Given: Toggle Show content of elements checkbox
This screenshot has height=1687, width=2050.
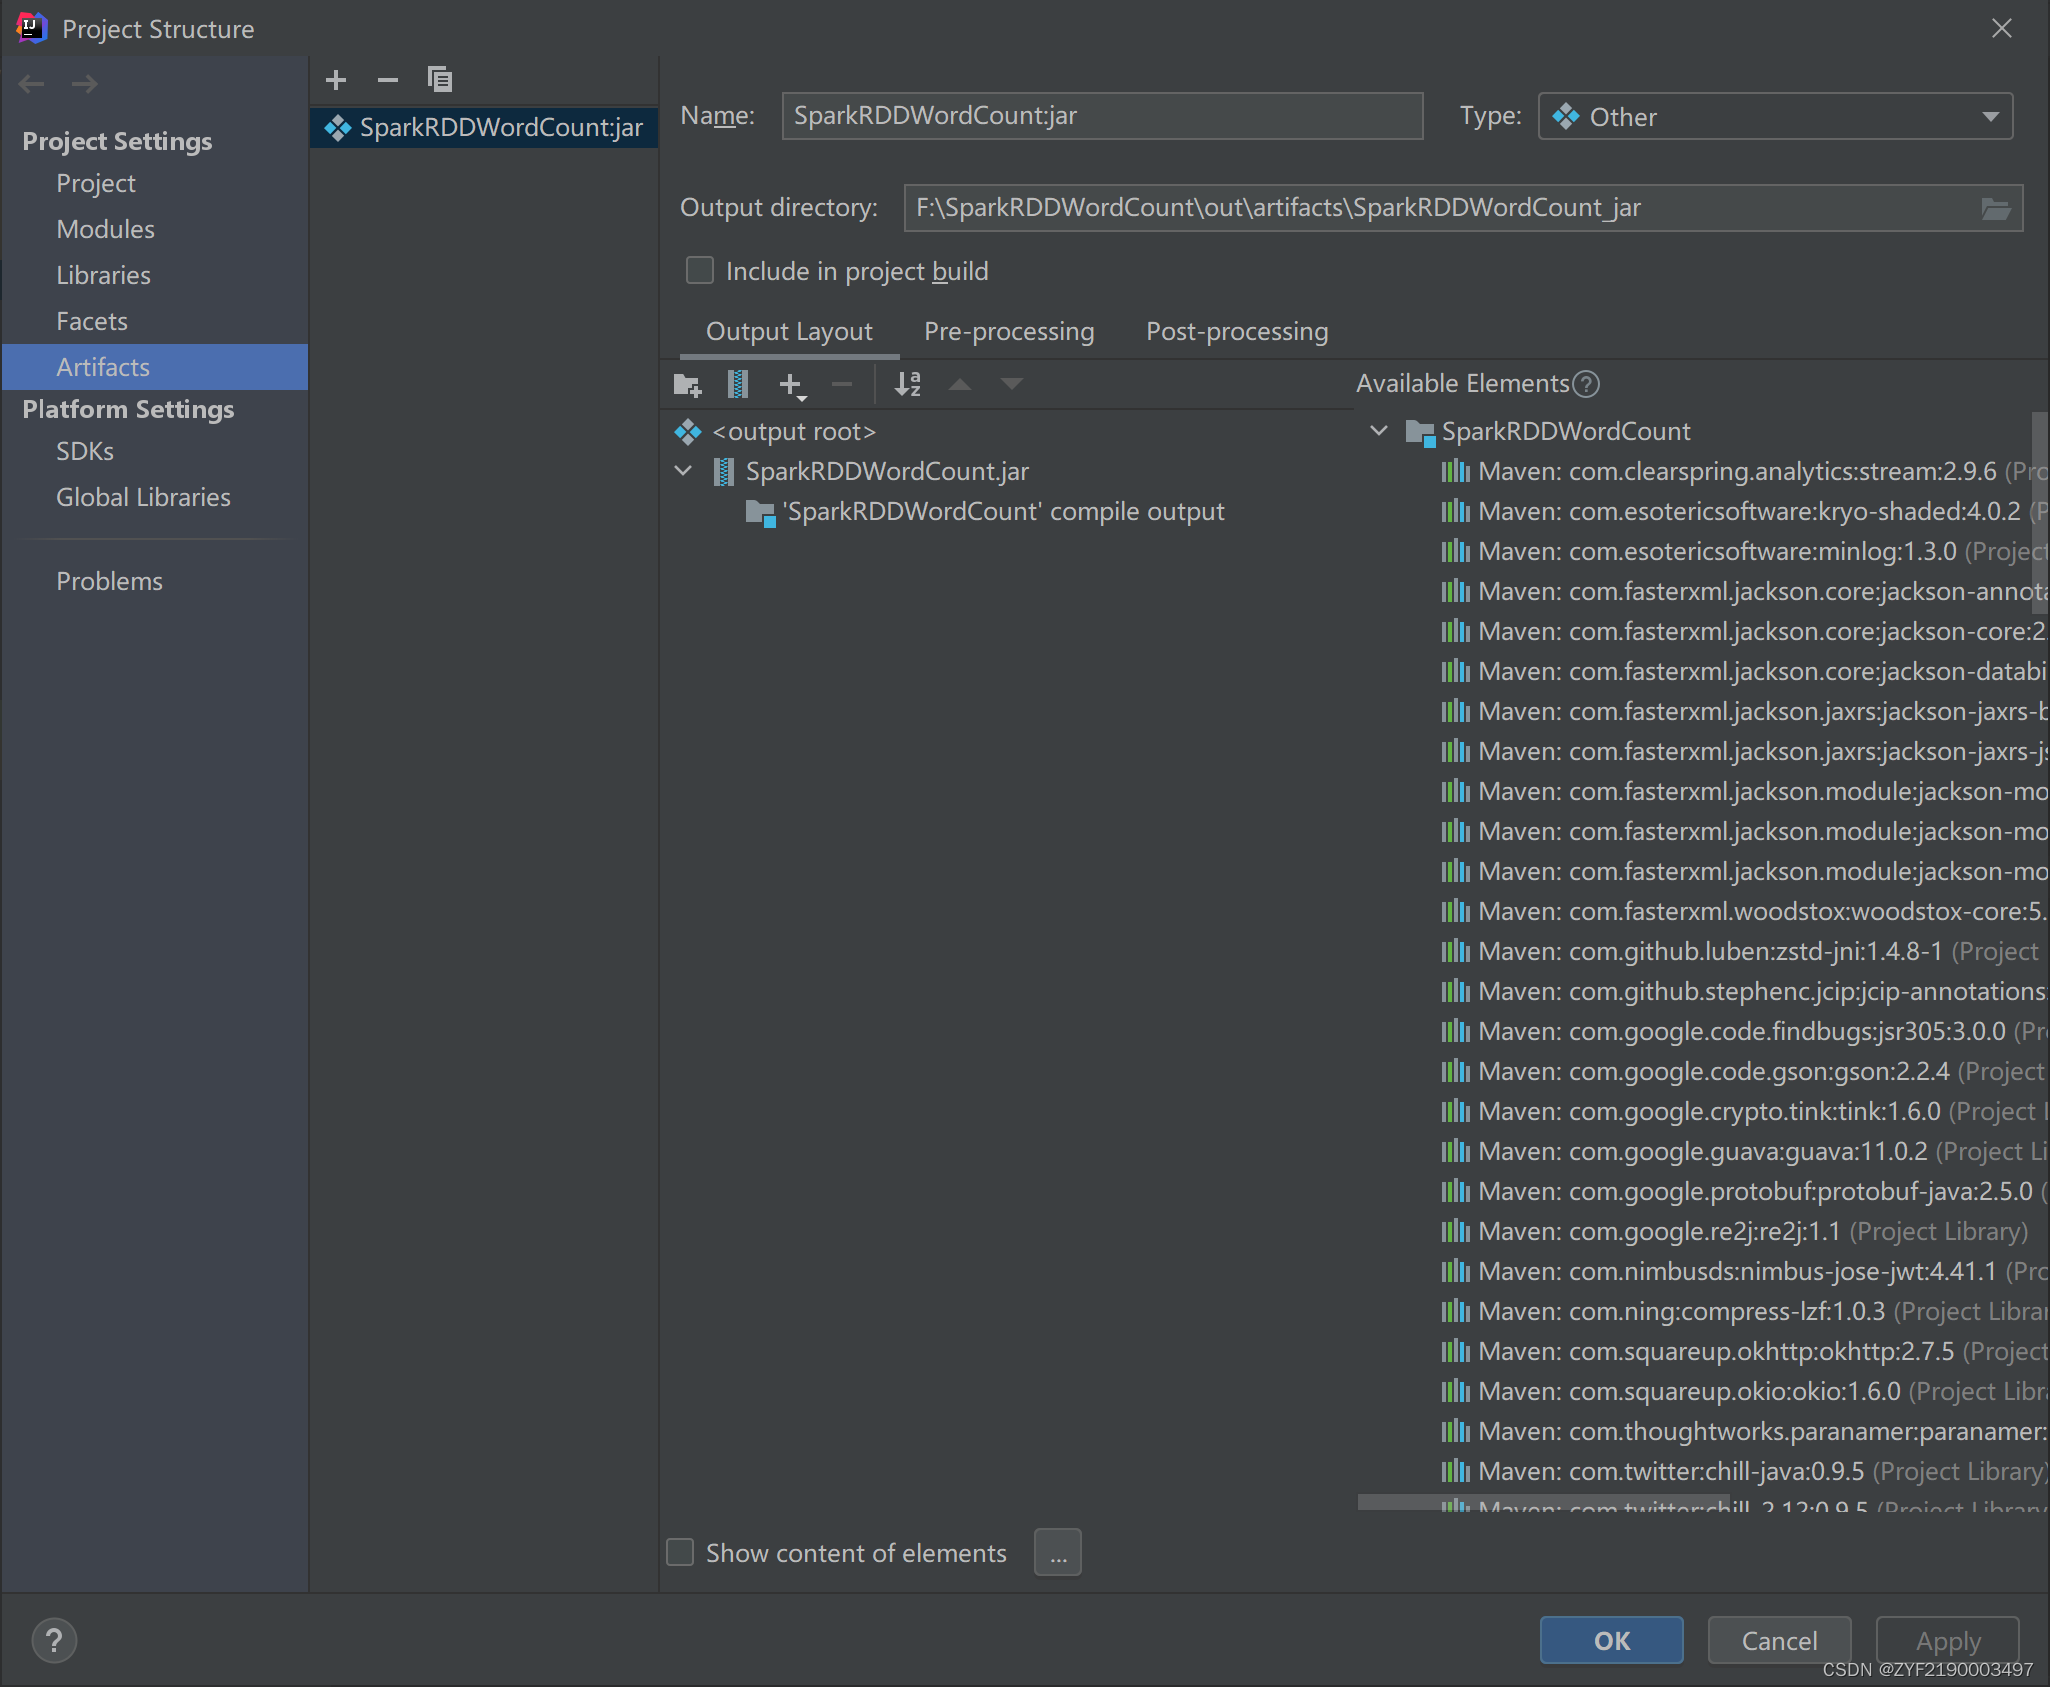Looking at the screenshot, I should coord(681,1552).
